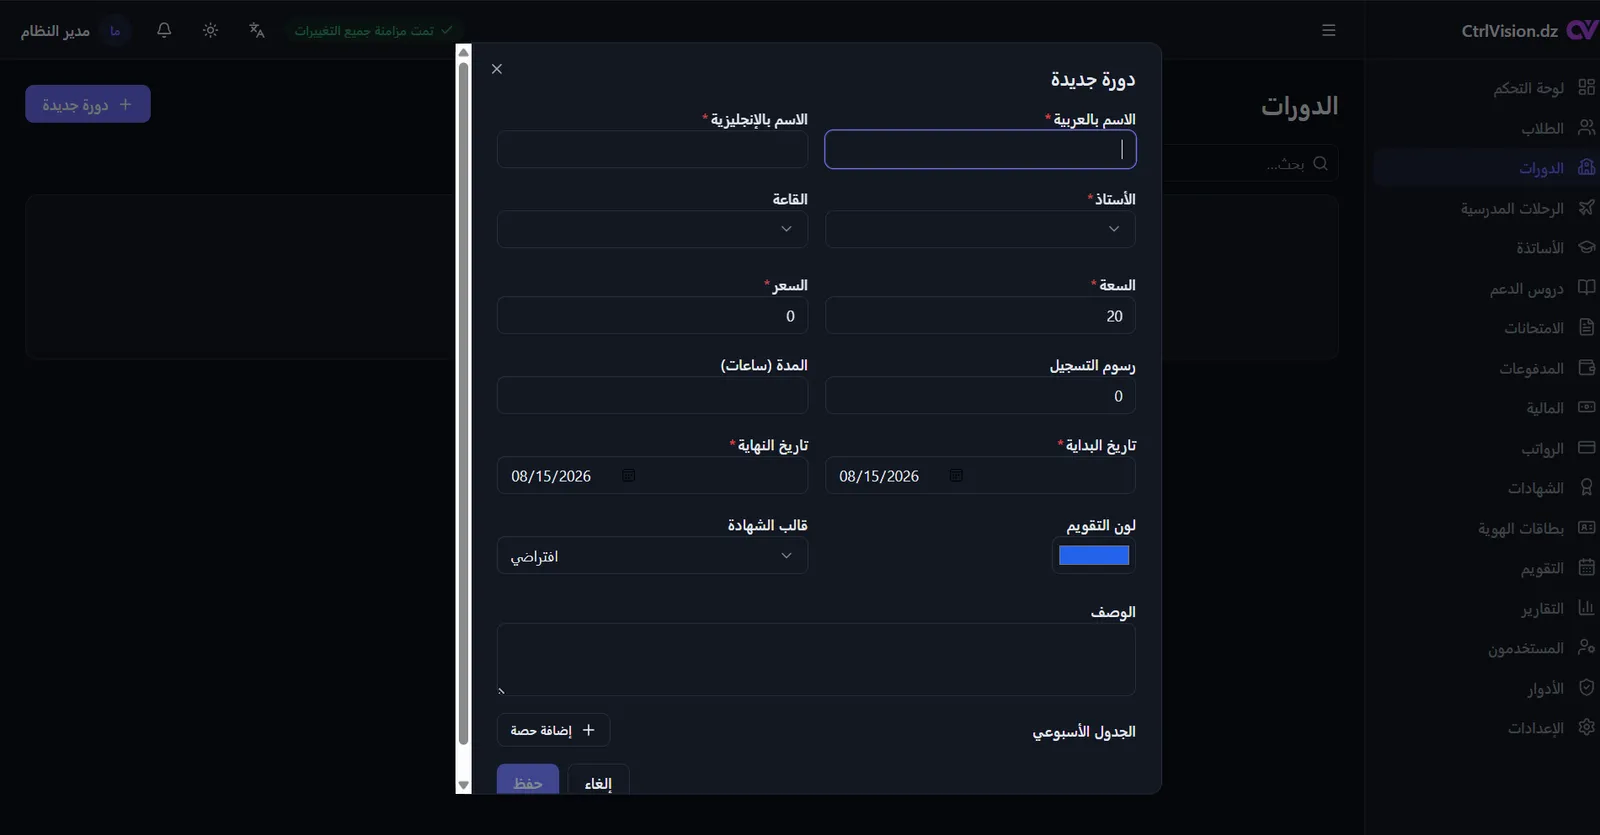Focus the الاسم بالإنجليزية input field

(652, 150)
